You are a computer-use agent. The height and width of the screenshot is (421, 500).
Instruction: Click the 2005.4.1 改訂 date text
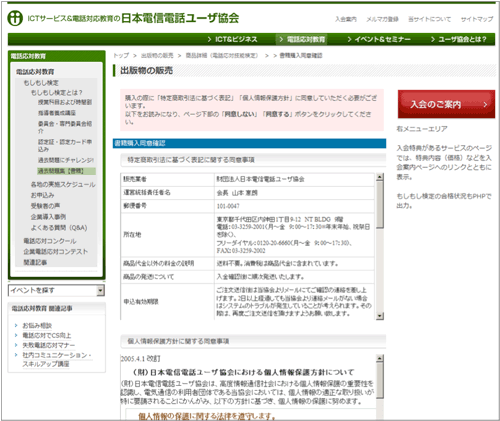(x=140, y=359)
